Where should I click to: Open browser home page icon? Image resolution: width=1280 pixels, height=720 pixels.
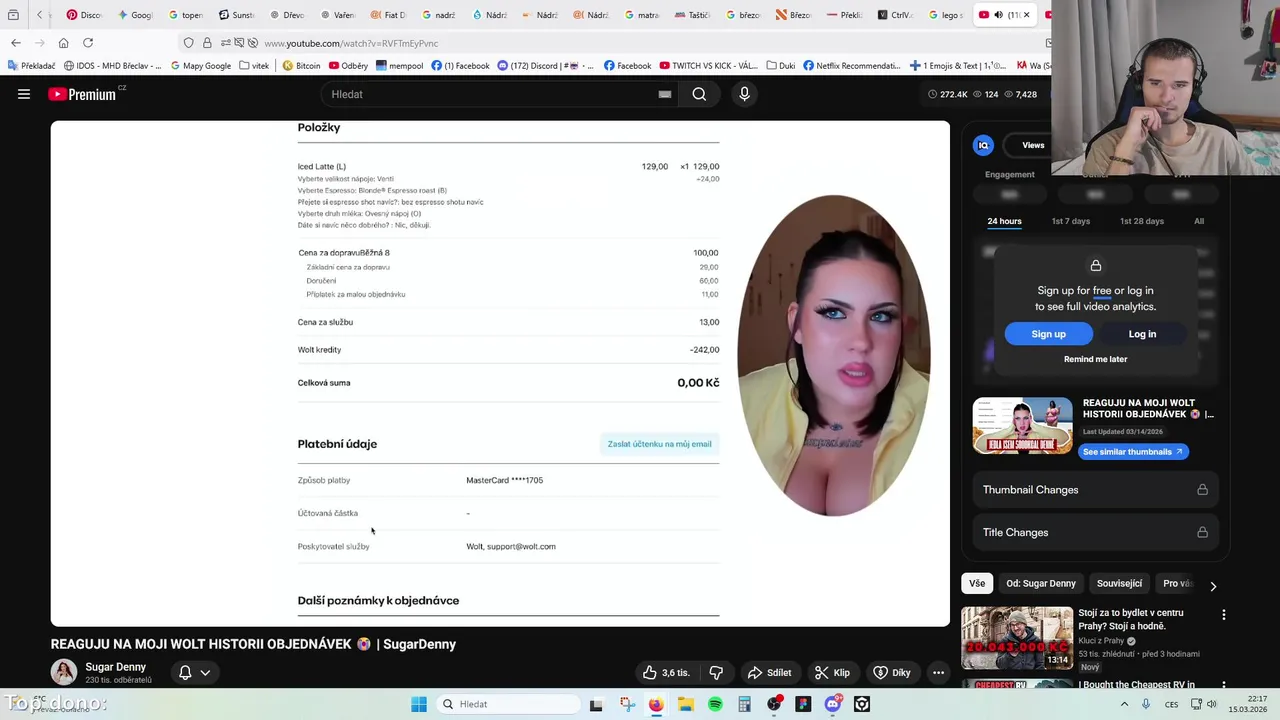pyautogui.click(x=63, y=43)
